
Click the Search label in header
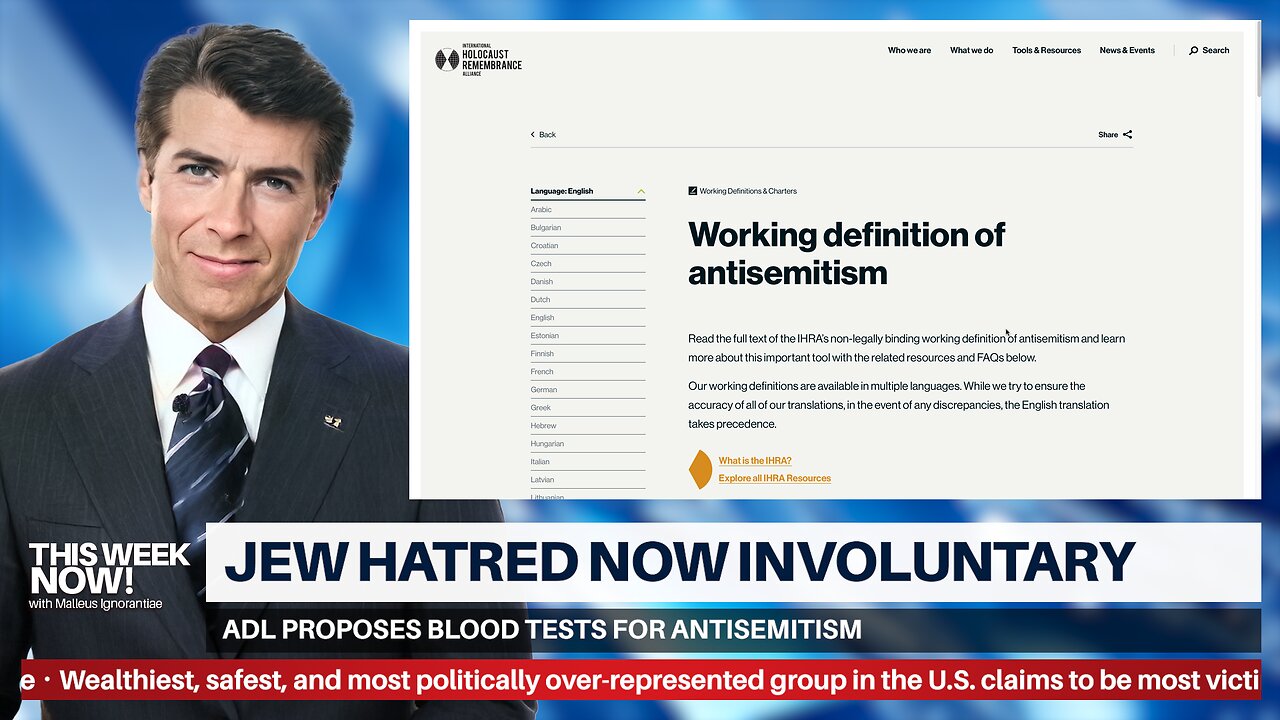click(x=1216, y=50)
